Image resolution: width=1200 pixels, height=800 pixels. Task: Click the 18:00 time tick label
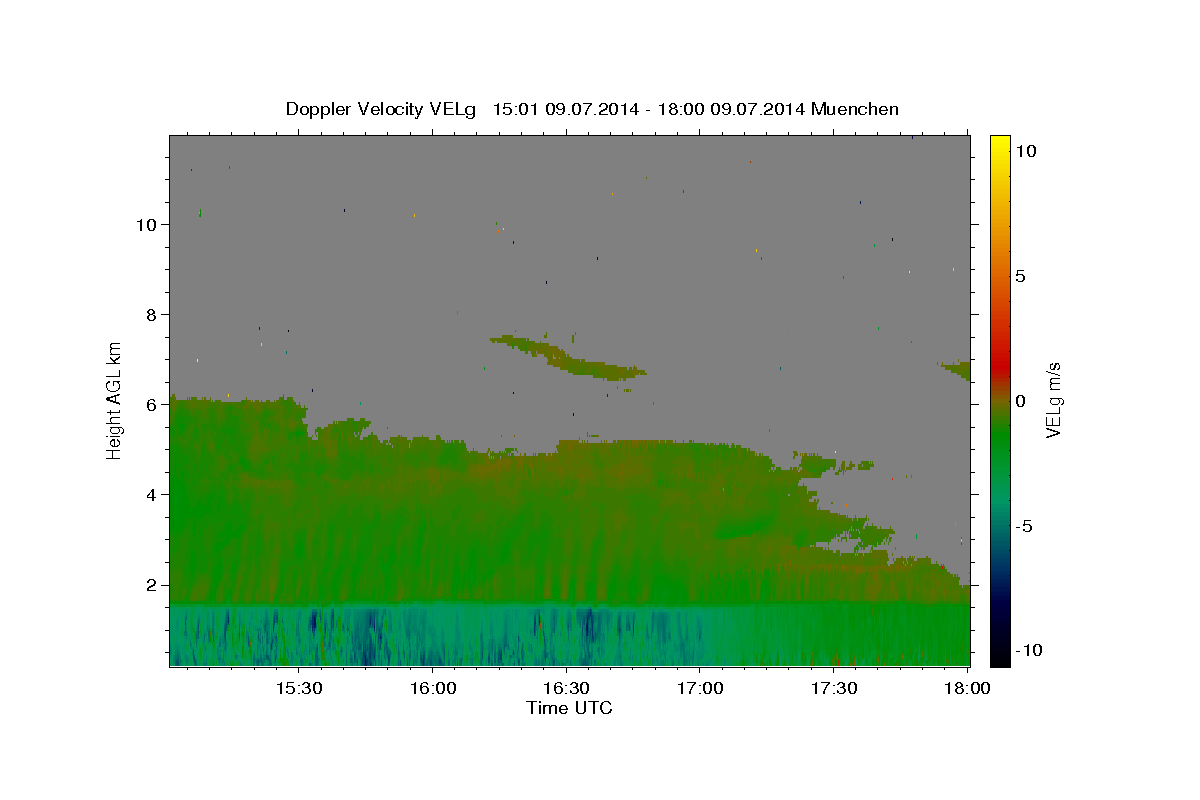click(x=966, y=689)
